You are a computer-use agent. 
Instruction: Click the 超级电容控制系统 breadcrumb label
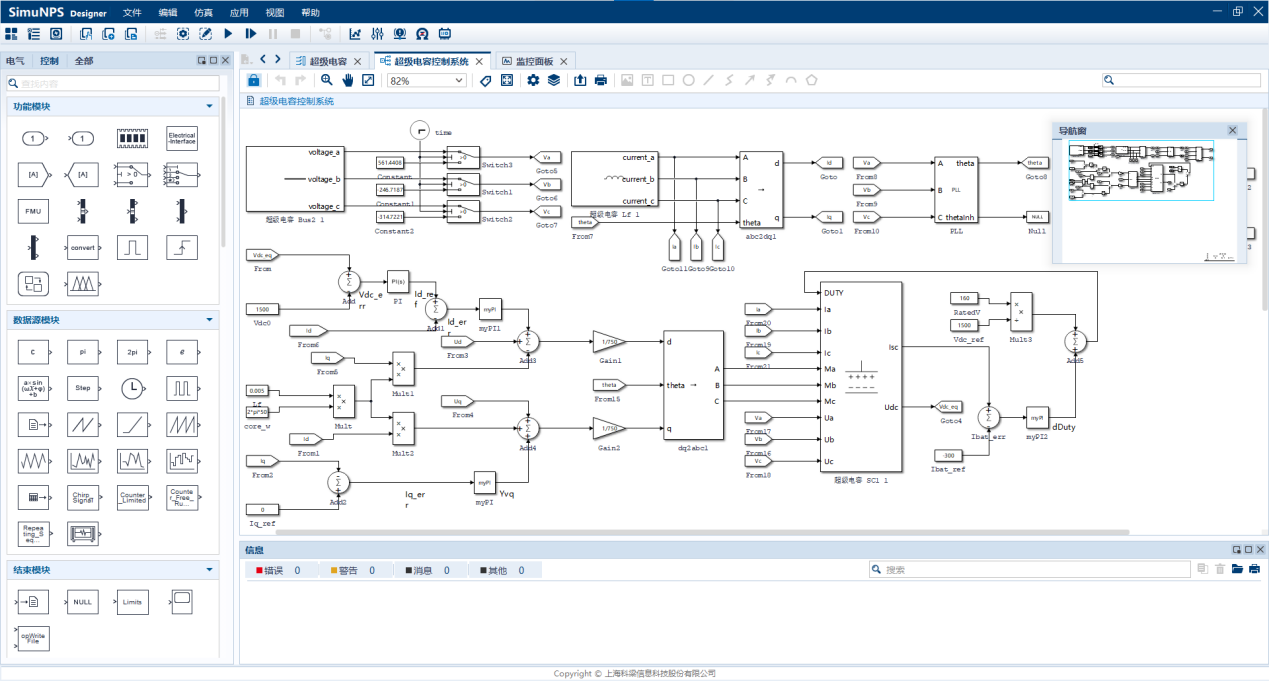[x=296, y=101]
